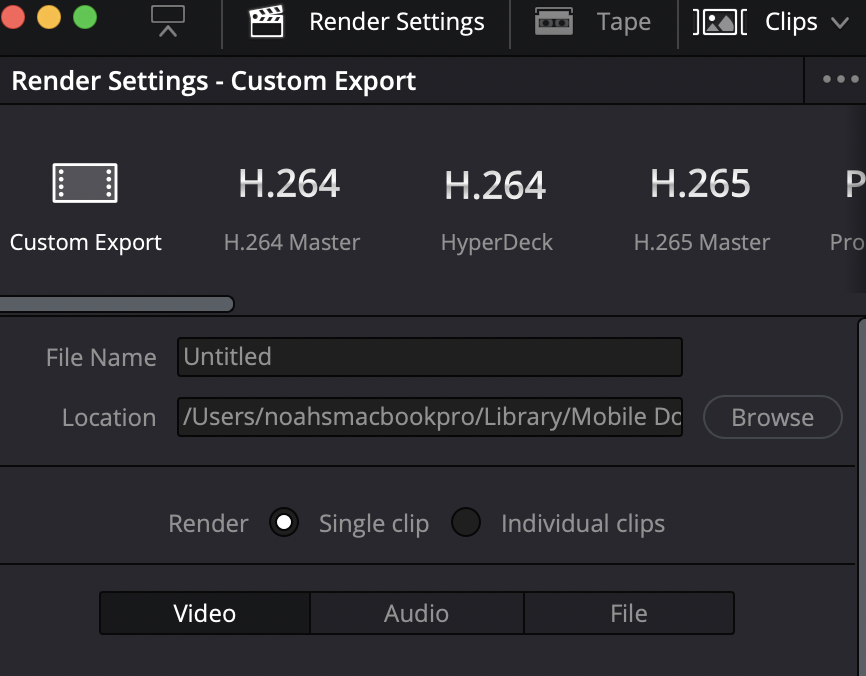The height and width of the screenshot is (676, 866).
Task: Switch to the Audio tab
Action: 416,613
